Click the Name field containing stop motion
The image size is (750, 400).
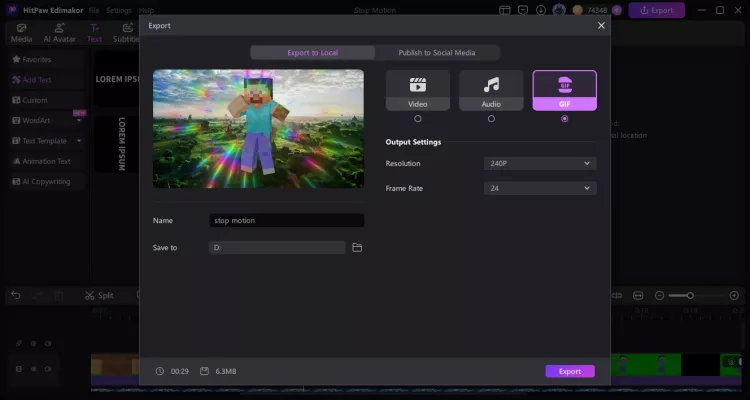click(x=287, y=221)
